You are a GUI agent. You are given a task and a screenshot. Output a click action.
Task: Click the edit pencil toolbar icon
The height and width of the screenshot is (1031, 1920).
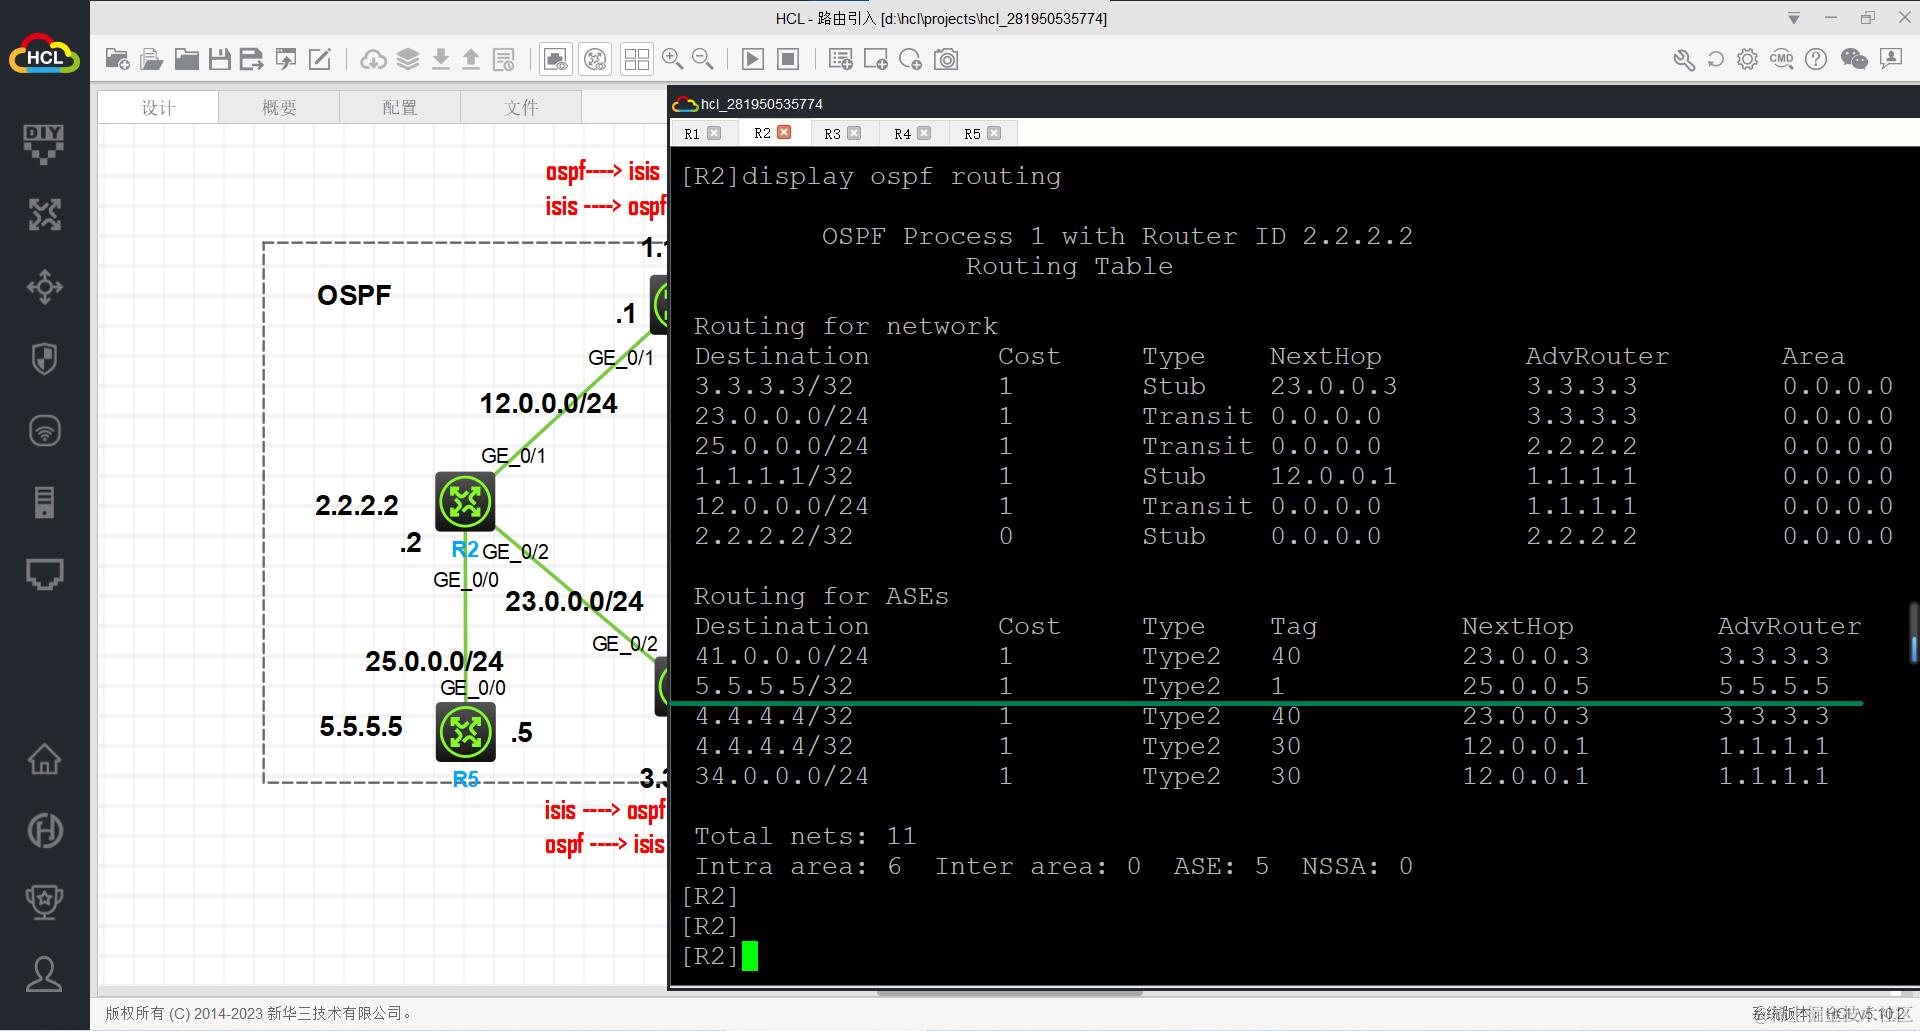point(320,59)
